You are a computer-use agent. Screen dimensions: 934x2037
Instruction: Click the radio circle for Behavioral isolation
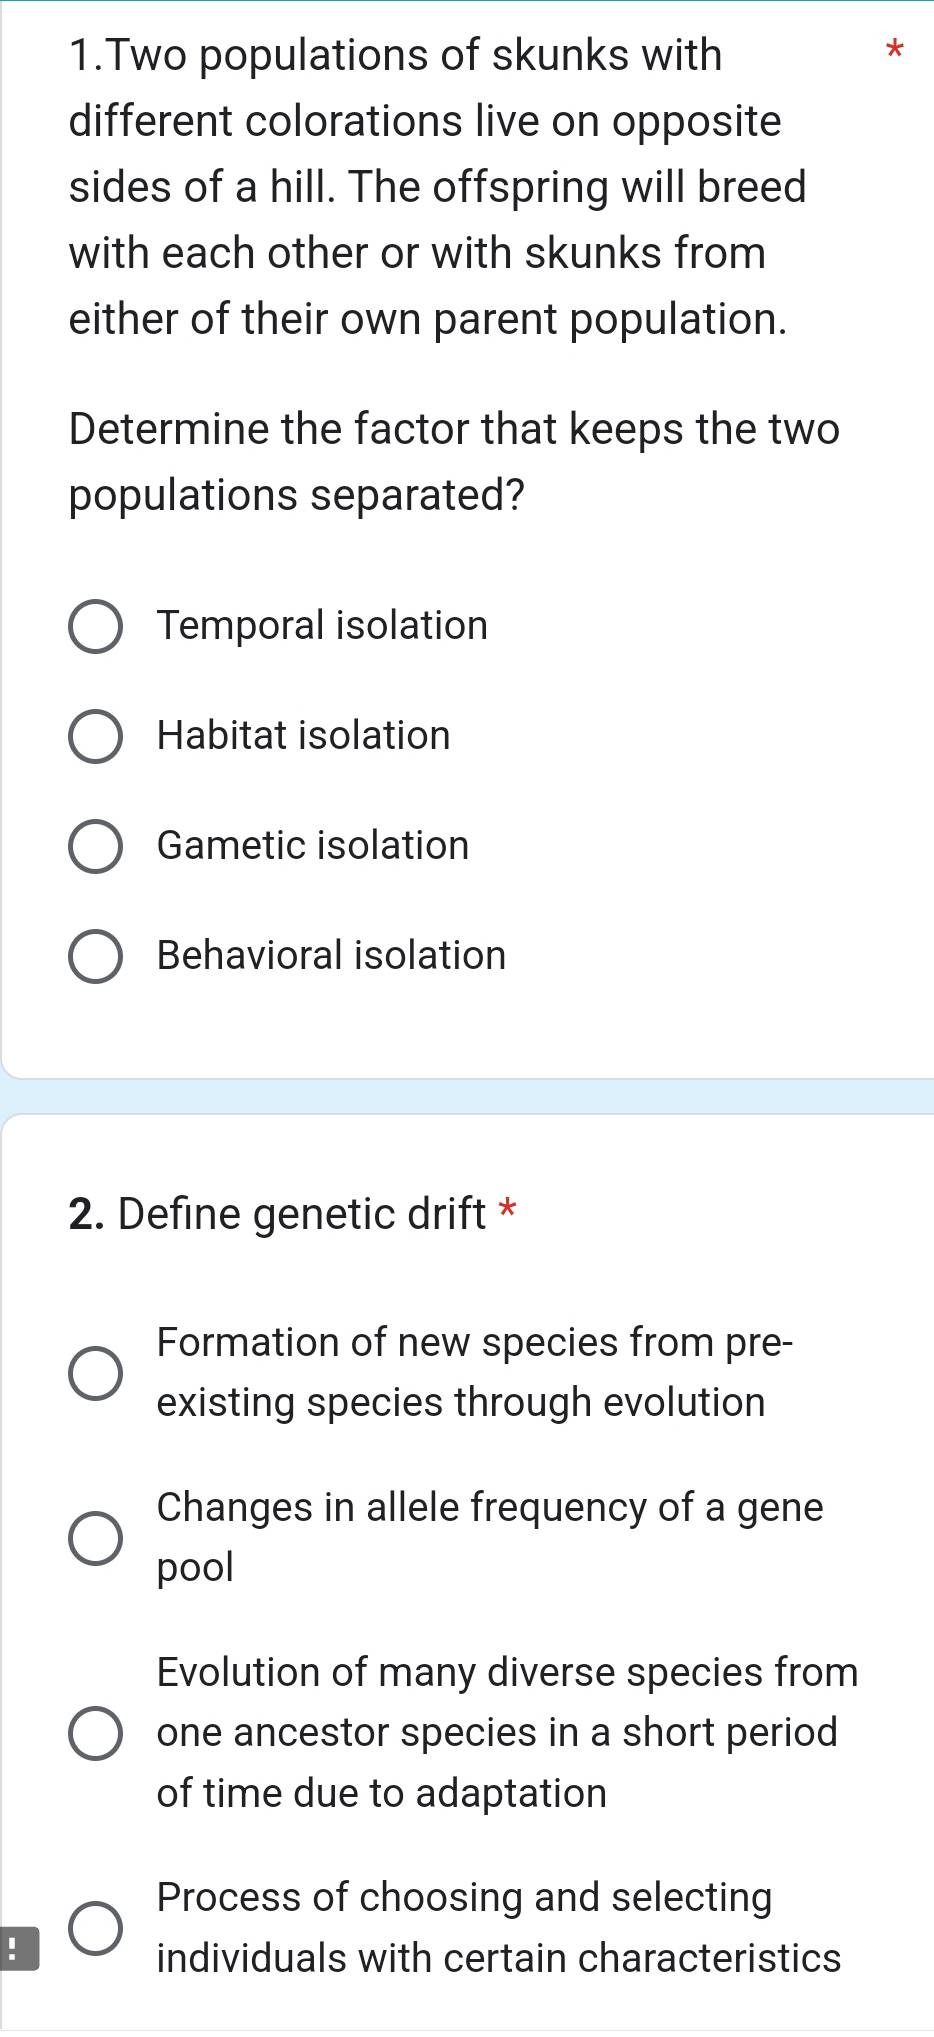tap(95, 955)
